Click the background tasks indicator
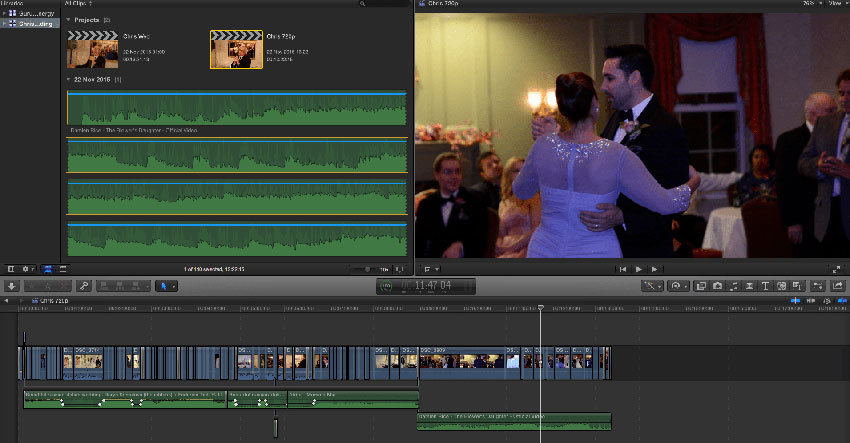850x443 pixels. 386,286
